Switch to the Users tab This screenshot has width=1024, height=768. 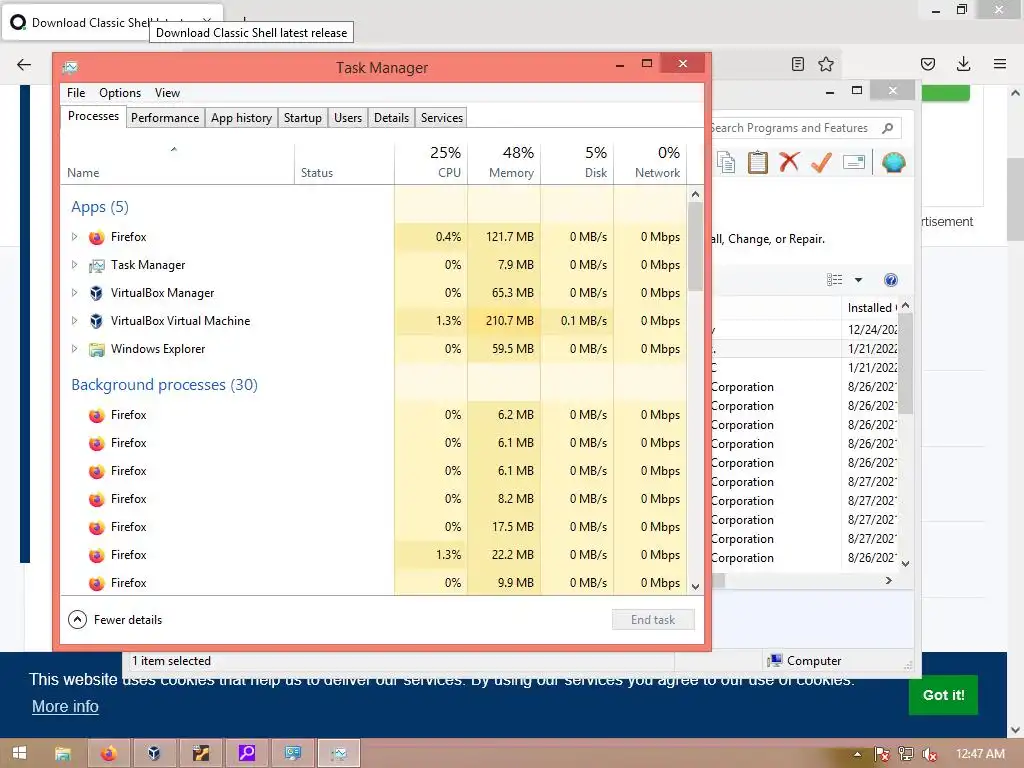(x=347, y=118)
